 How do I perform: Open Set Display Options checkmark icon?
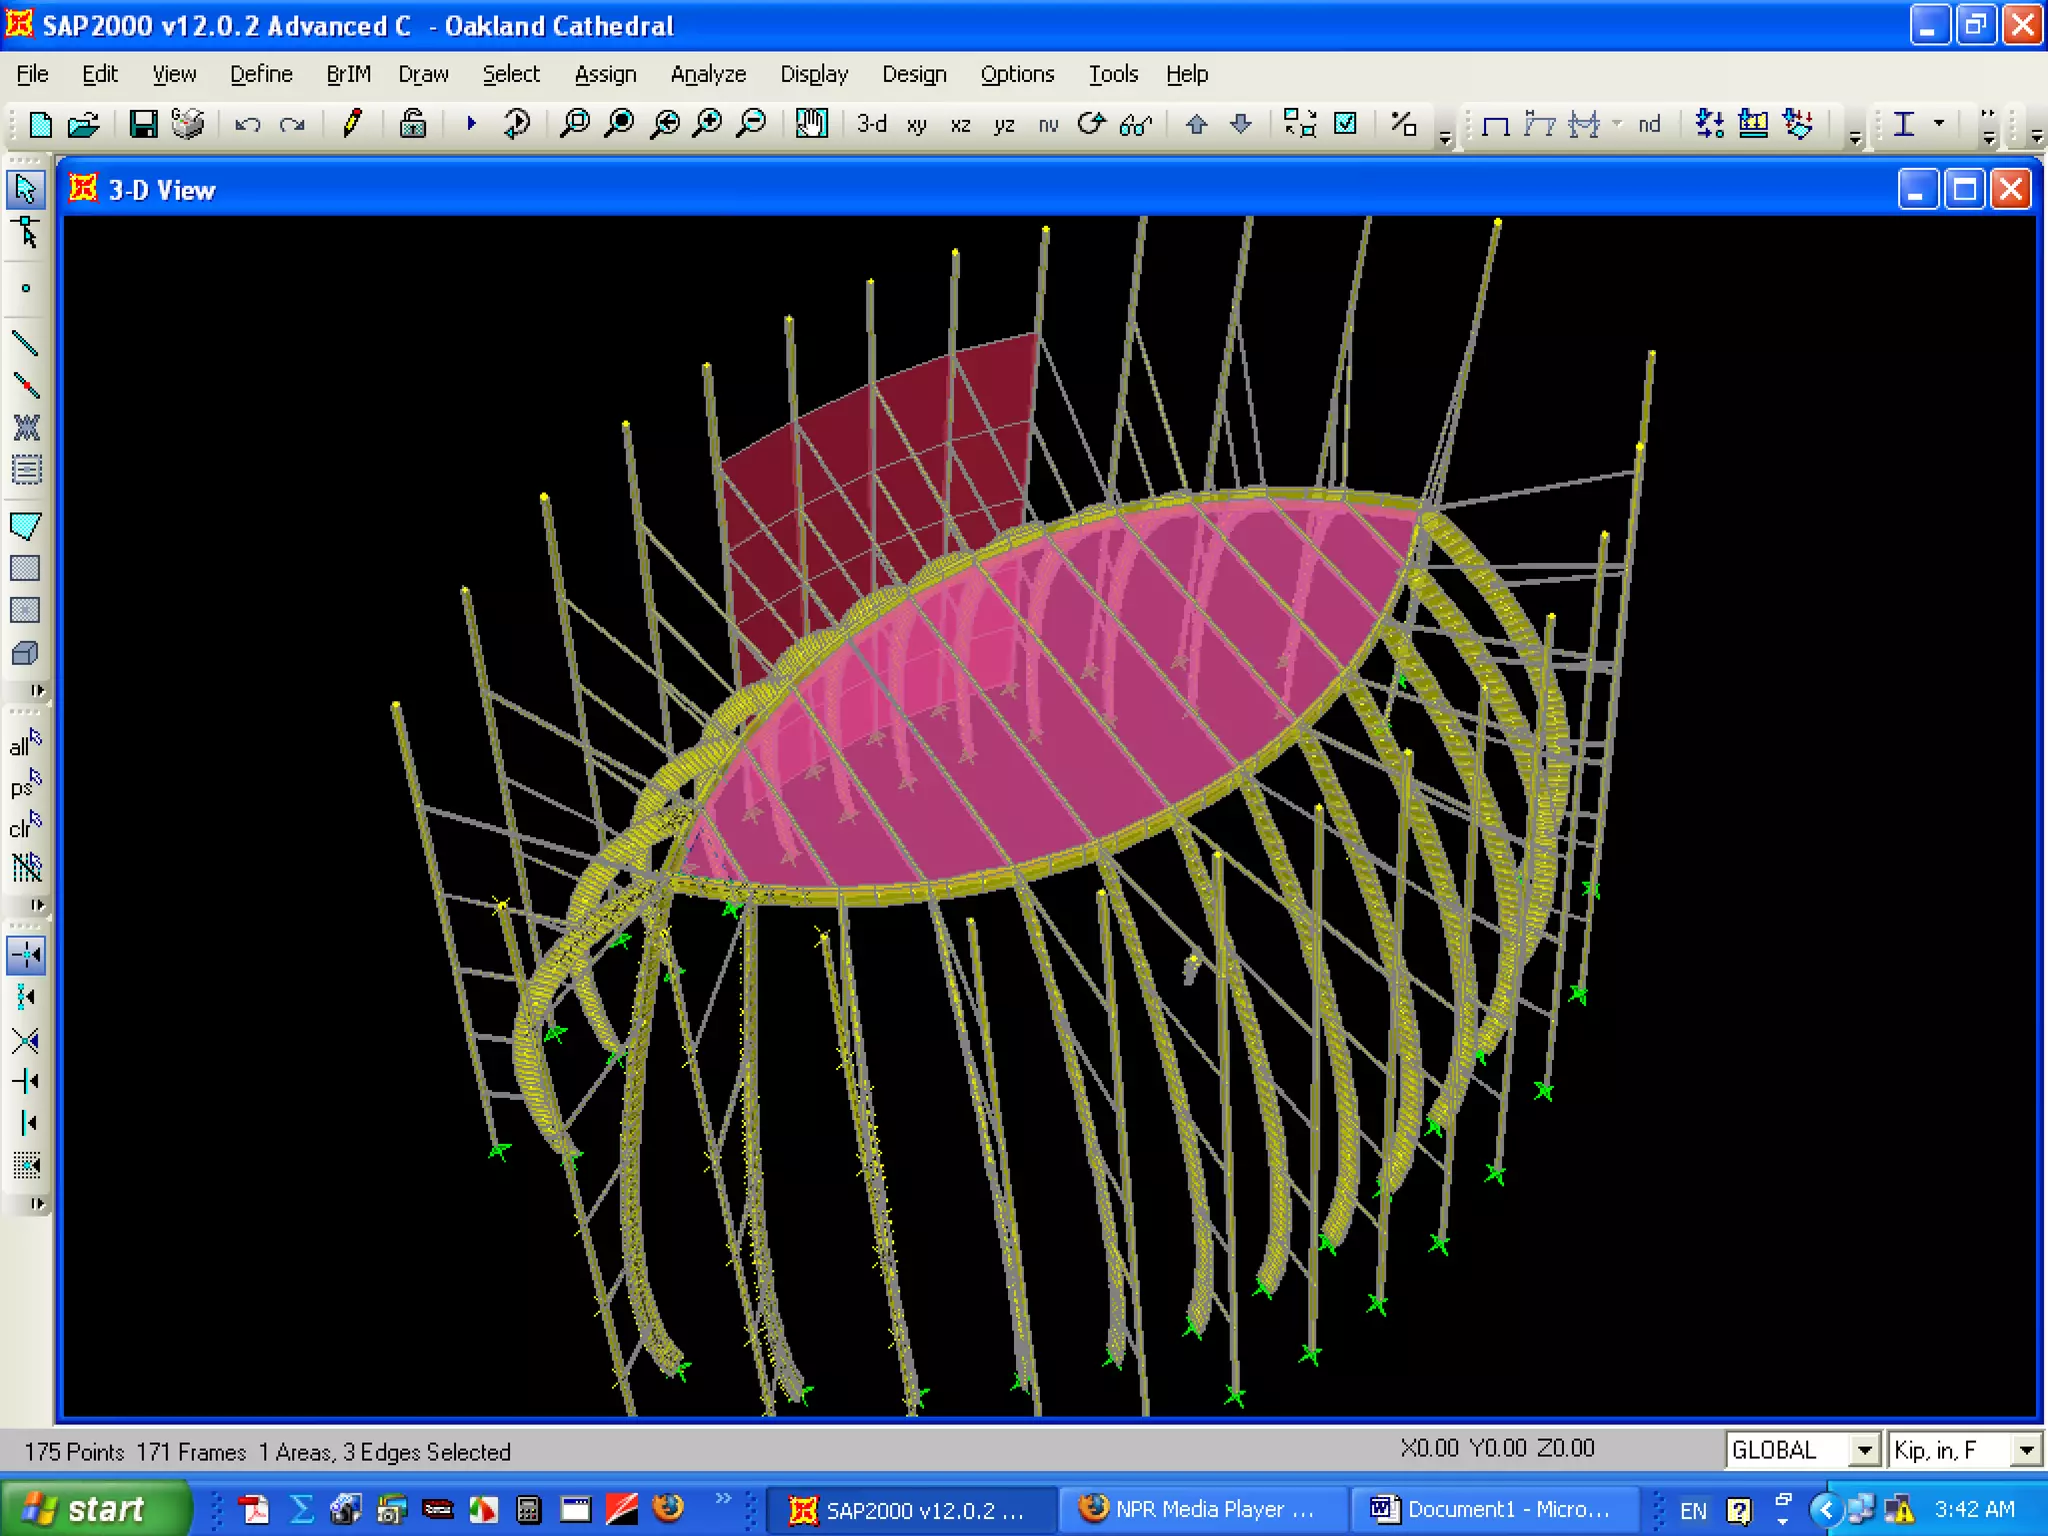point(1346,124)
